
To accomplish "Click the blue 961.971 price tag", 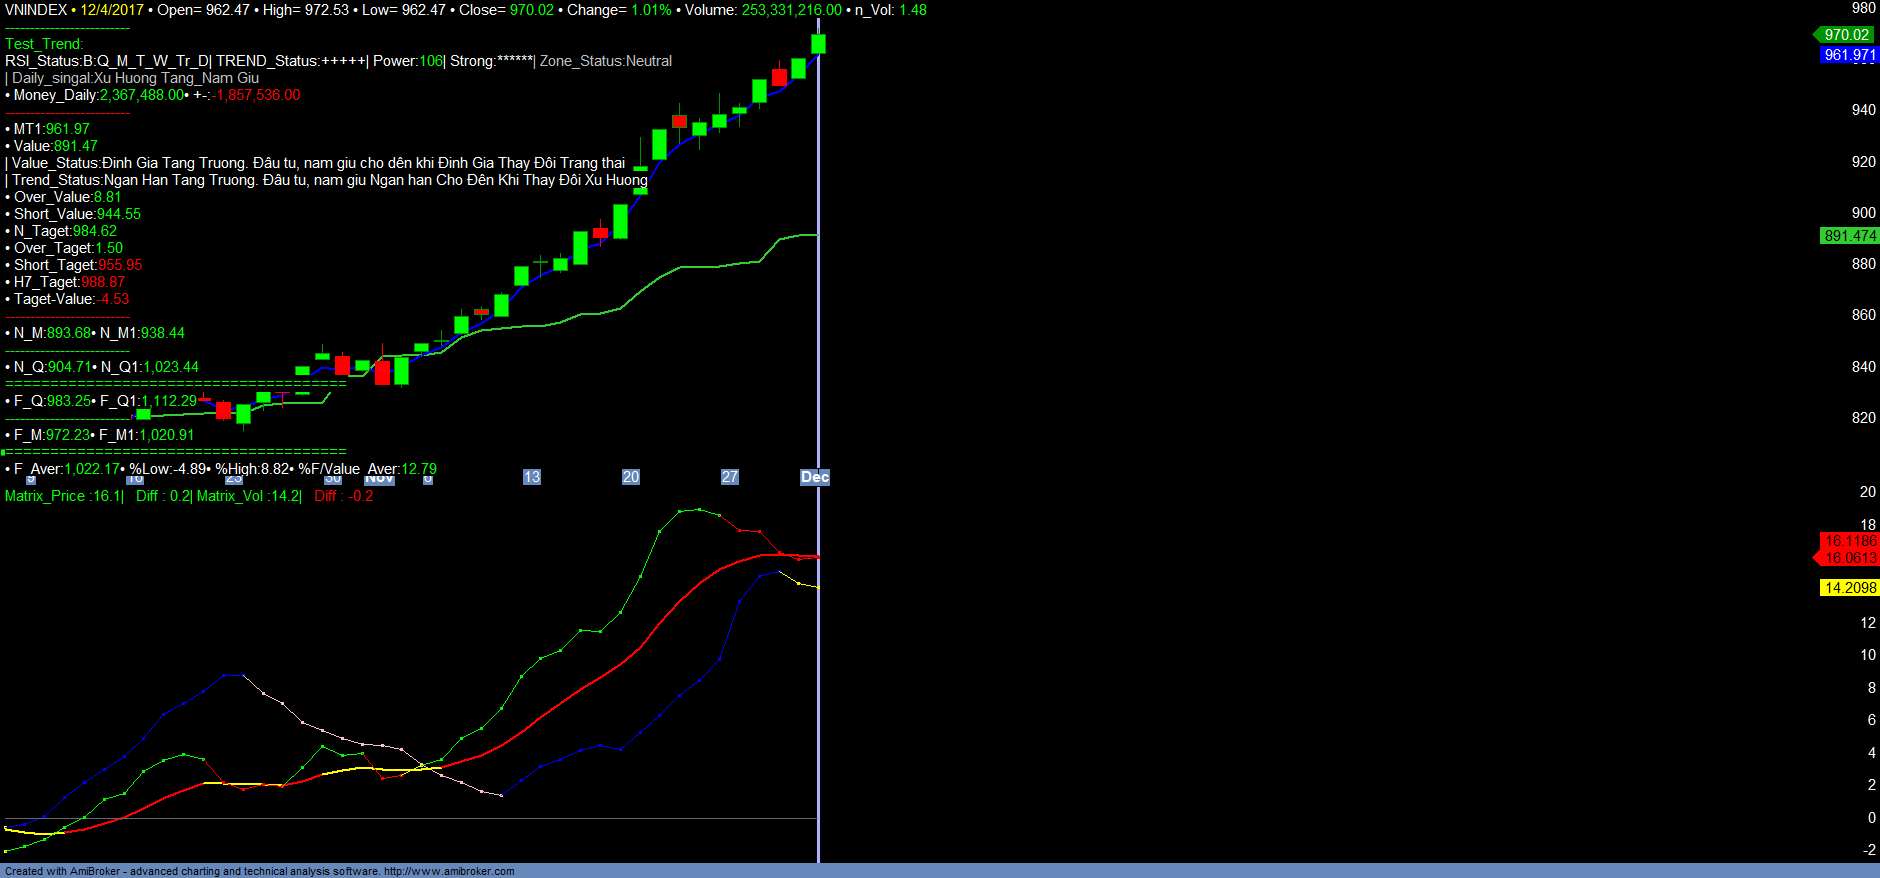I will (1849, 55).
